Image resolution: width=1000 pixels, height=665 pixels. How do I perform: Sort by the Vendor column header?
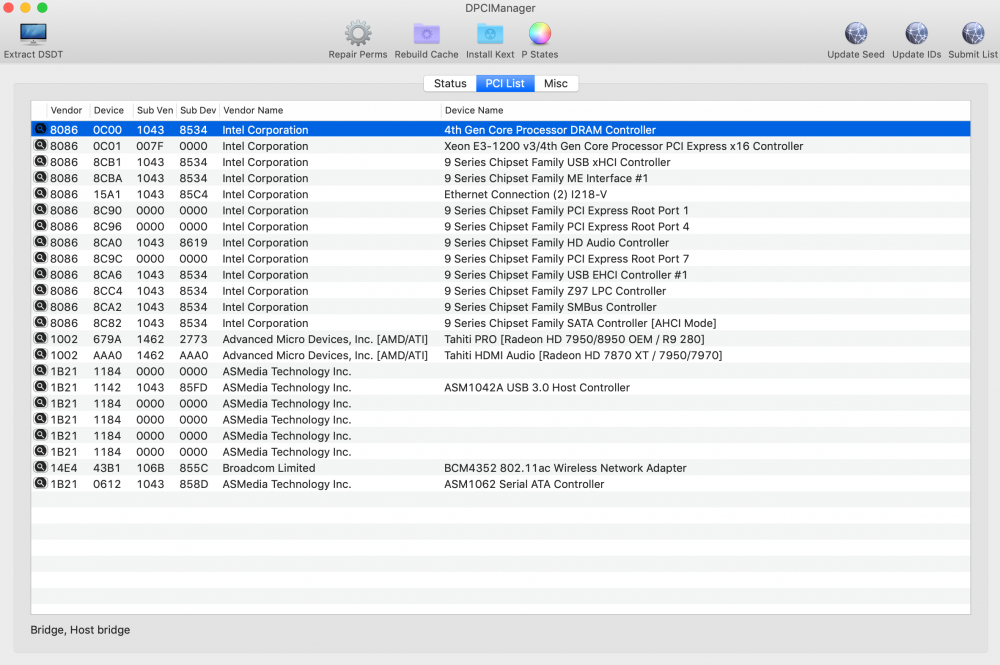[x=66, y=110]
